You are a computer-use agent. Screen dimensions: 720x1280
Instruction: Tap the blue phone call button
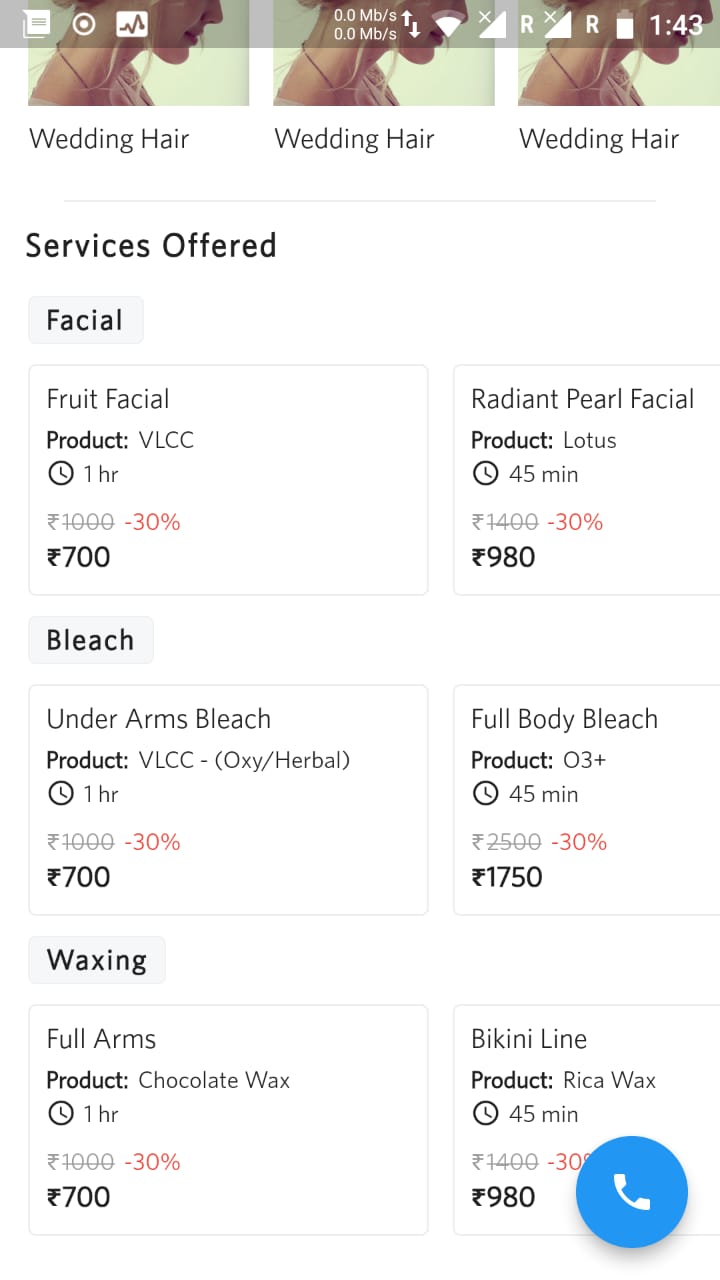click(x=631, y=1191)
